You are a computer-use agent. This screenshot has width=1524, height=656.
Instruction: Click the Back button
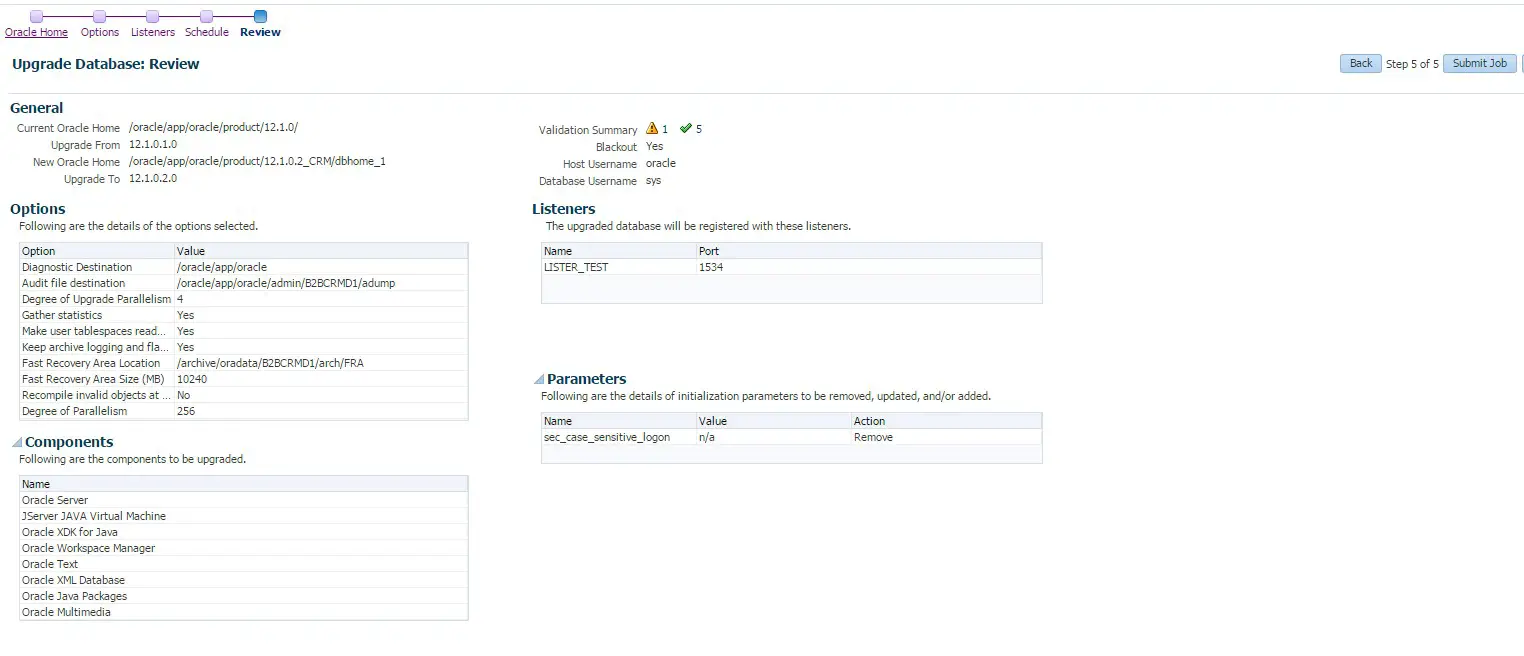pyautogui.click(x=1361, y=63)
